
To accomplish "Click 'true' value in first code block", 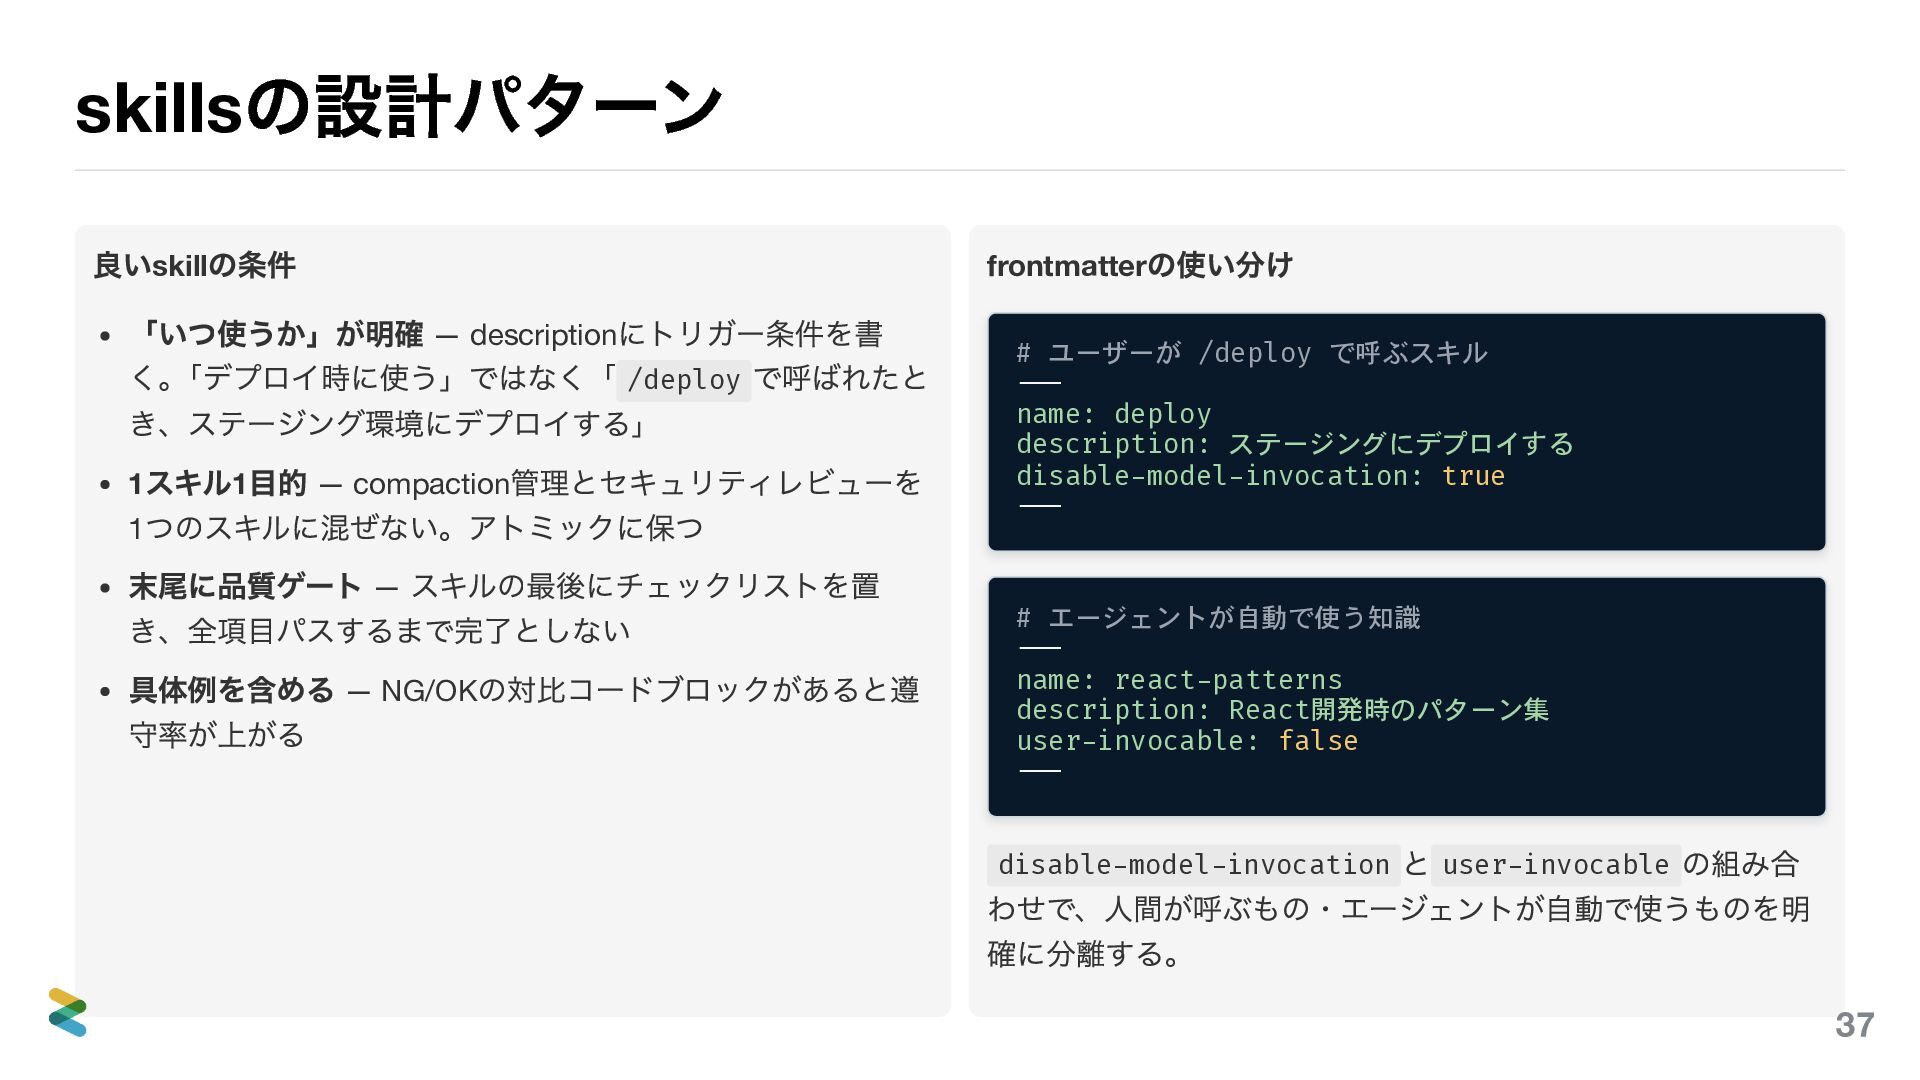I will [1472, 476].
